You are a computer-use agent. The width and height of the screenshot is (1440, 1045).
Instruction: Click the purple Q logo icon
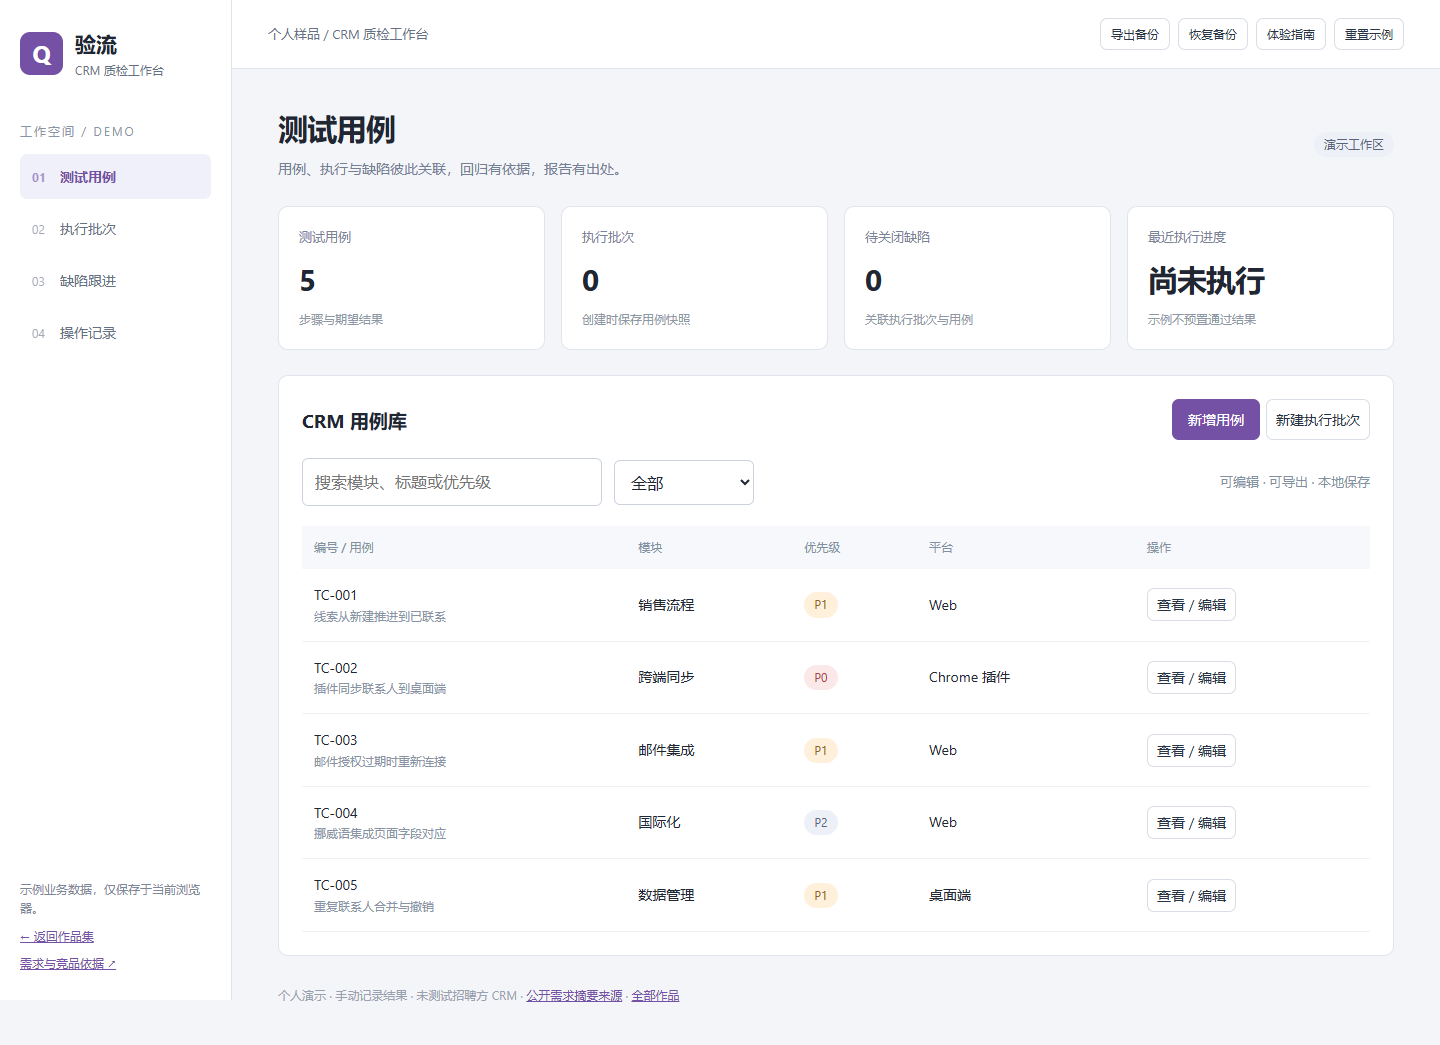pyautogui.click(x=41, y=54)
